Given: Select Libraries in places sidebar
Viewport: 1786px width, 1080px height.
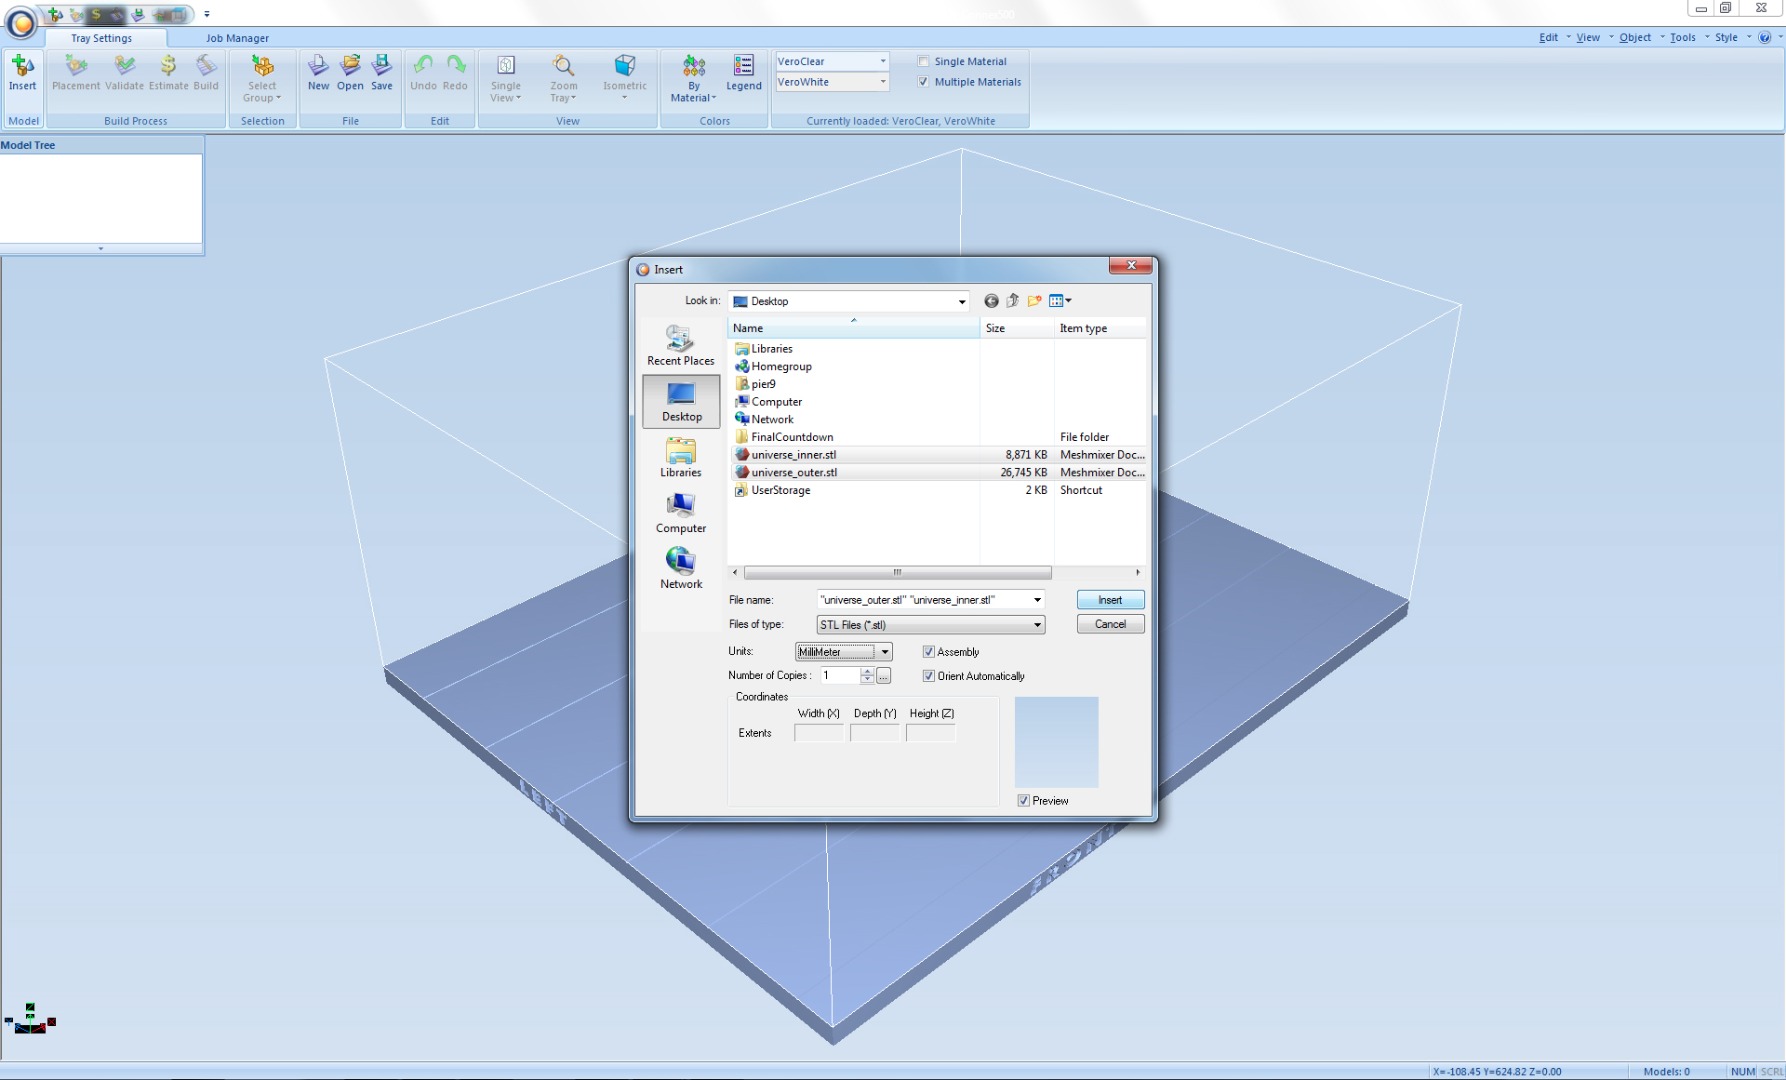Looking at the screenshot, I should (681, 457).
